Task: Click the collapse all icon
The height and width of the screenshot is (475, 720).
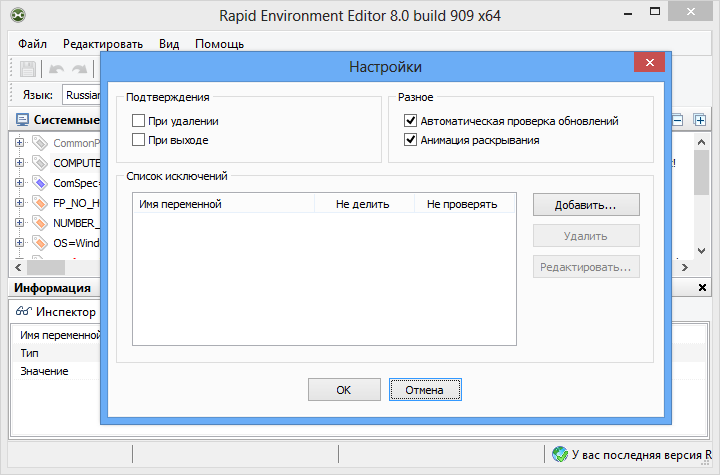Action: coord(678,120)
